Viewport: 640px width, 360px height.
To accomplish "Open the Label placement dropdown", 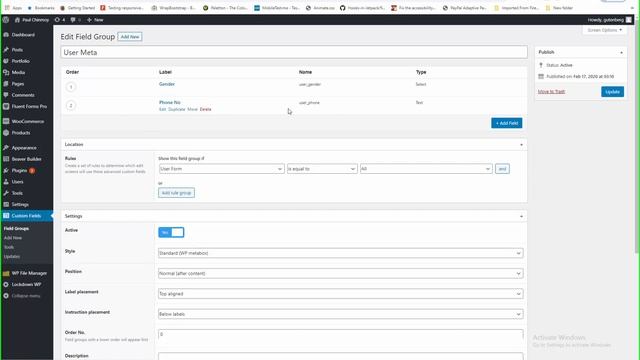I will pos(340,294).
